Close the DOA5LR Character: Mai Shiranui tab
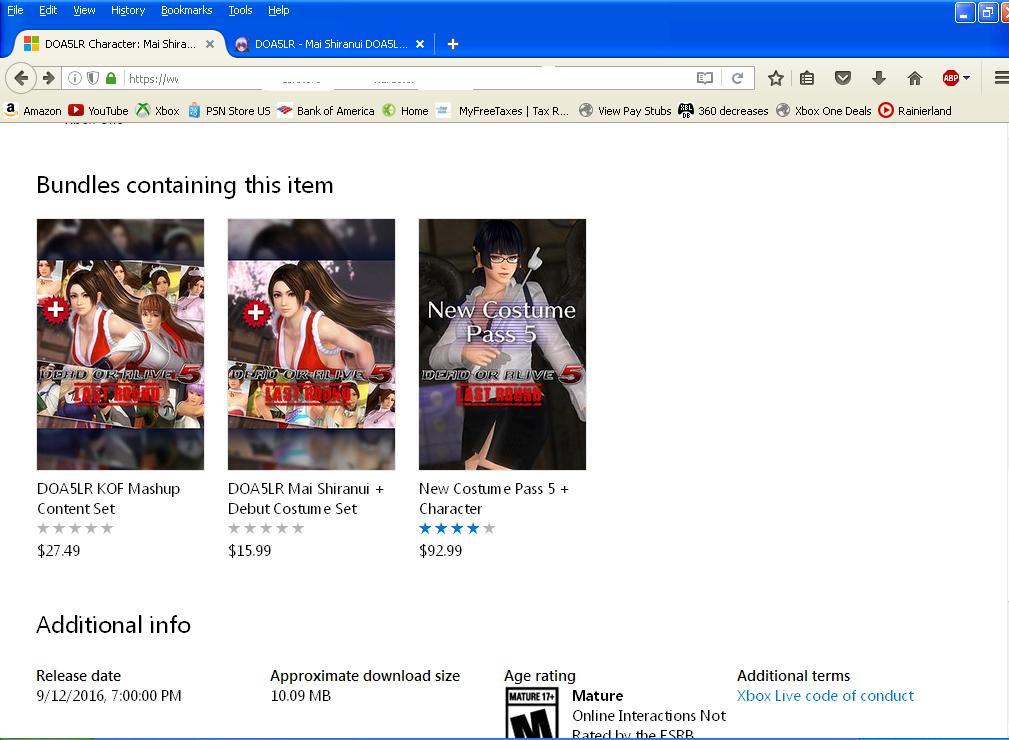The image size is (1009, 740). click(210, 44)
